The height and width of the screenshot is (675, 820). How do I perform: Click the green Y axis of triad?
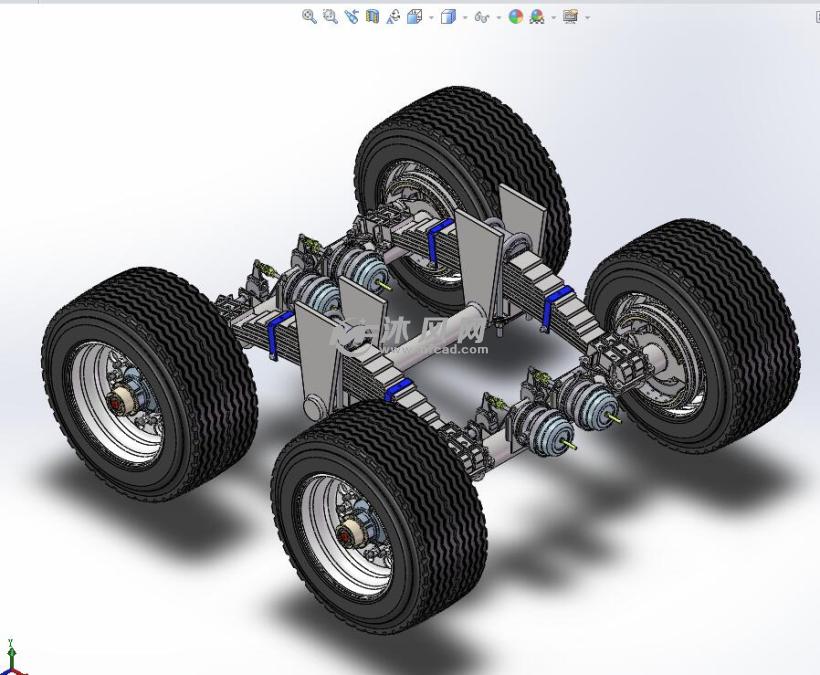pyautogui.click(x=11, y=650)
